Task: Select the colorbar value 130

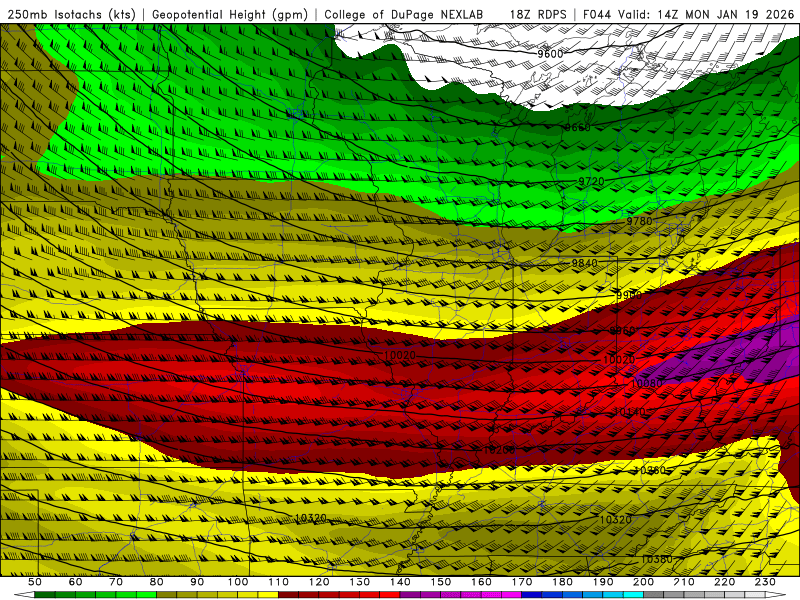Action: pyautogui.click(x=360, y=582)
